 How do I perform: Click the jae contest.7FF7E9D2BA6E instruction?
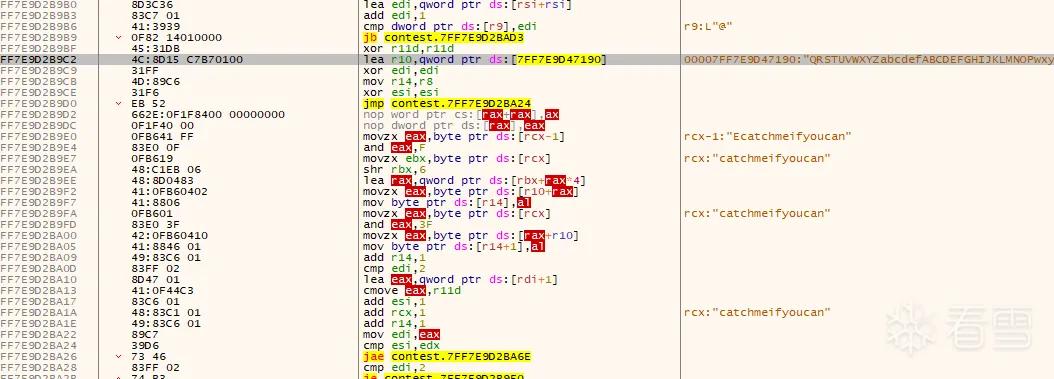pos(447,356)
